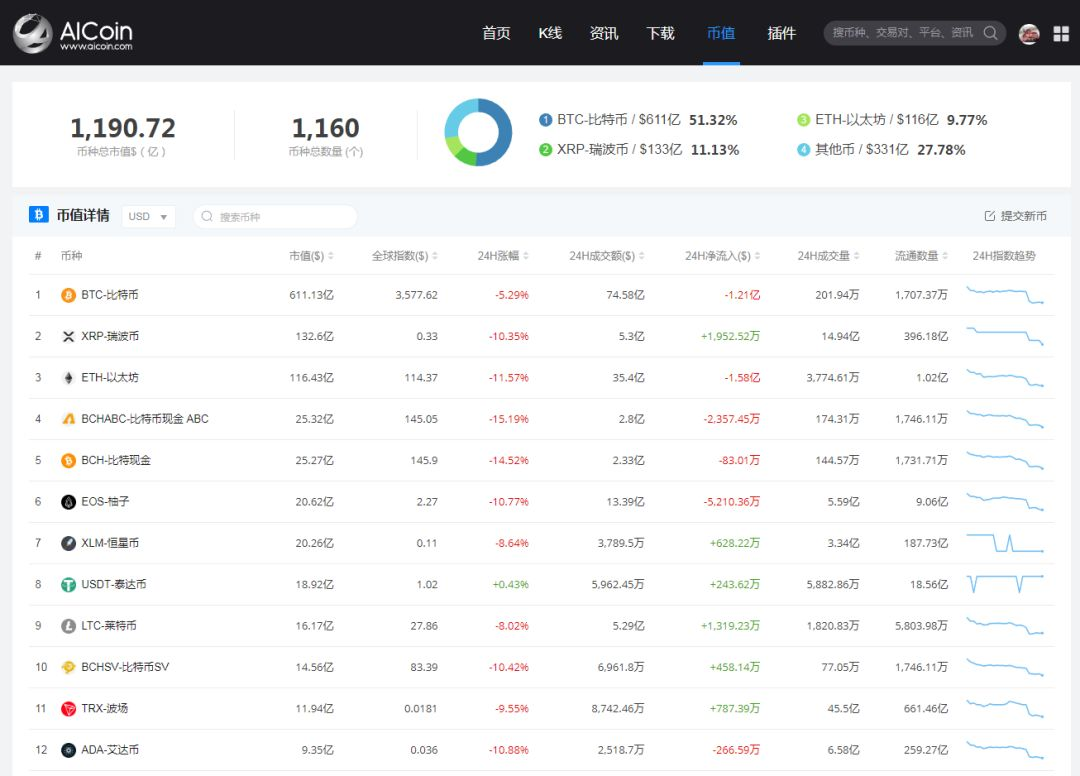This screenshot has width=1080, height=776.
Task: Click the 5,803.98万 LTC circulation cell
Action: tap(922, 625)
